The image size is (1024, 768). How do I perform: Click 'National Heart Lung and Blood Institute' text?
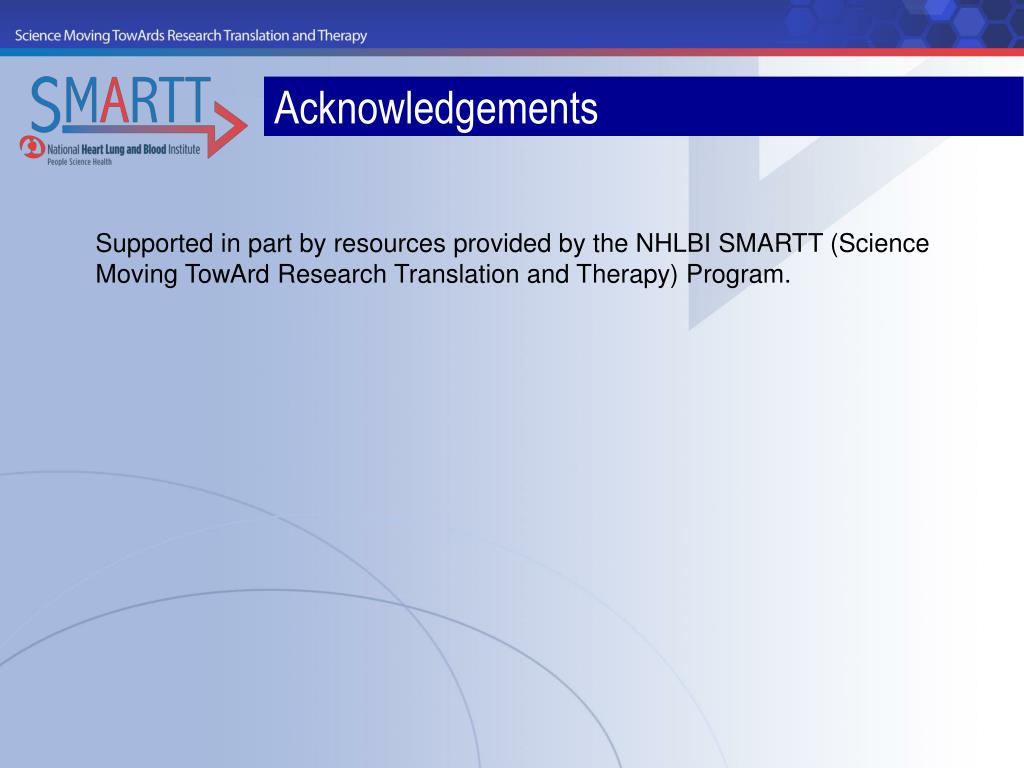point(123,150)
